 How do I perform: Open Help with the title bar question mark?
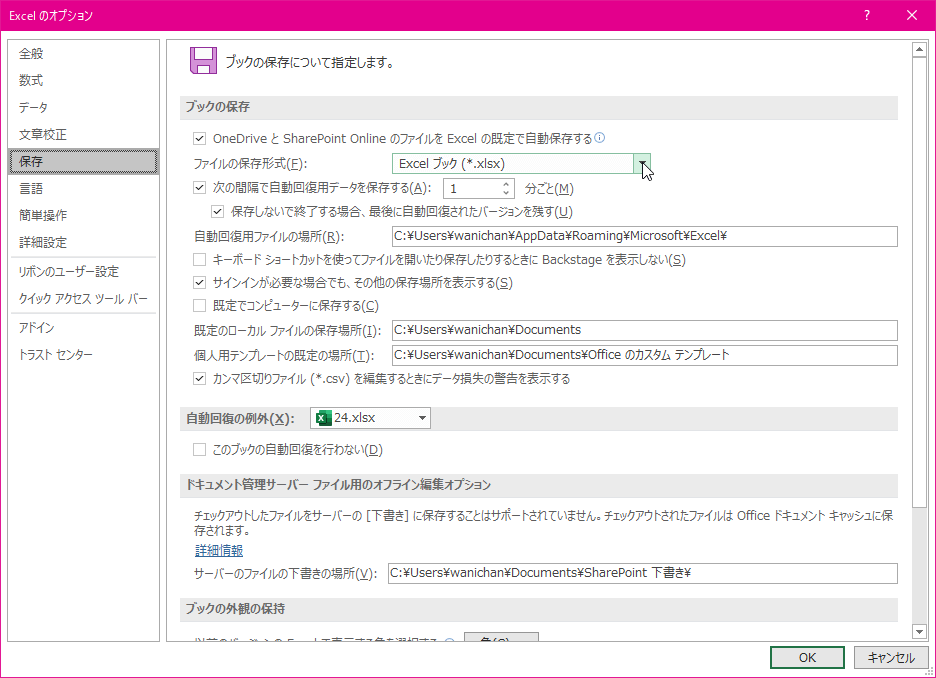pyautogui.click(x=866, y=15)
